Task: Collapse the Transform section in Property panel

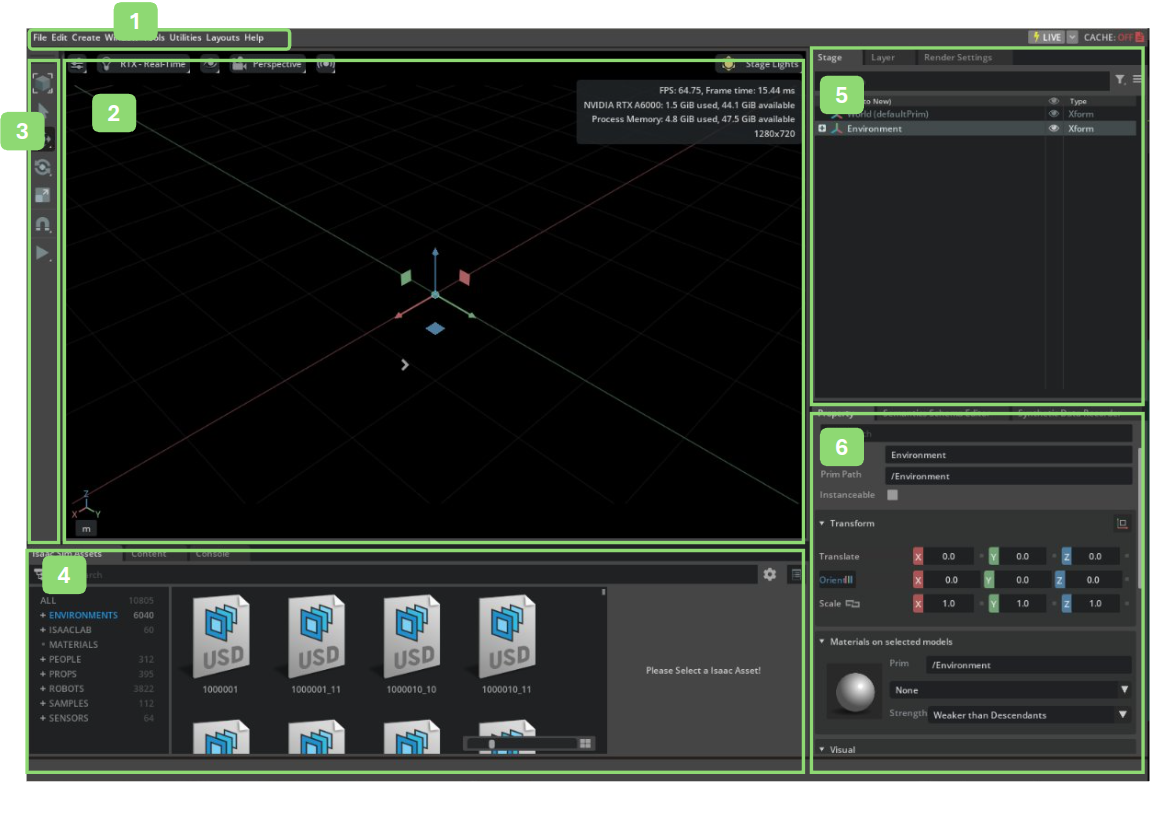Action: pyautogui.click(x=822, y=523)
